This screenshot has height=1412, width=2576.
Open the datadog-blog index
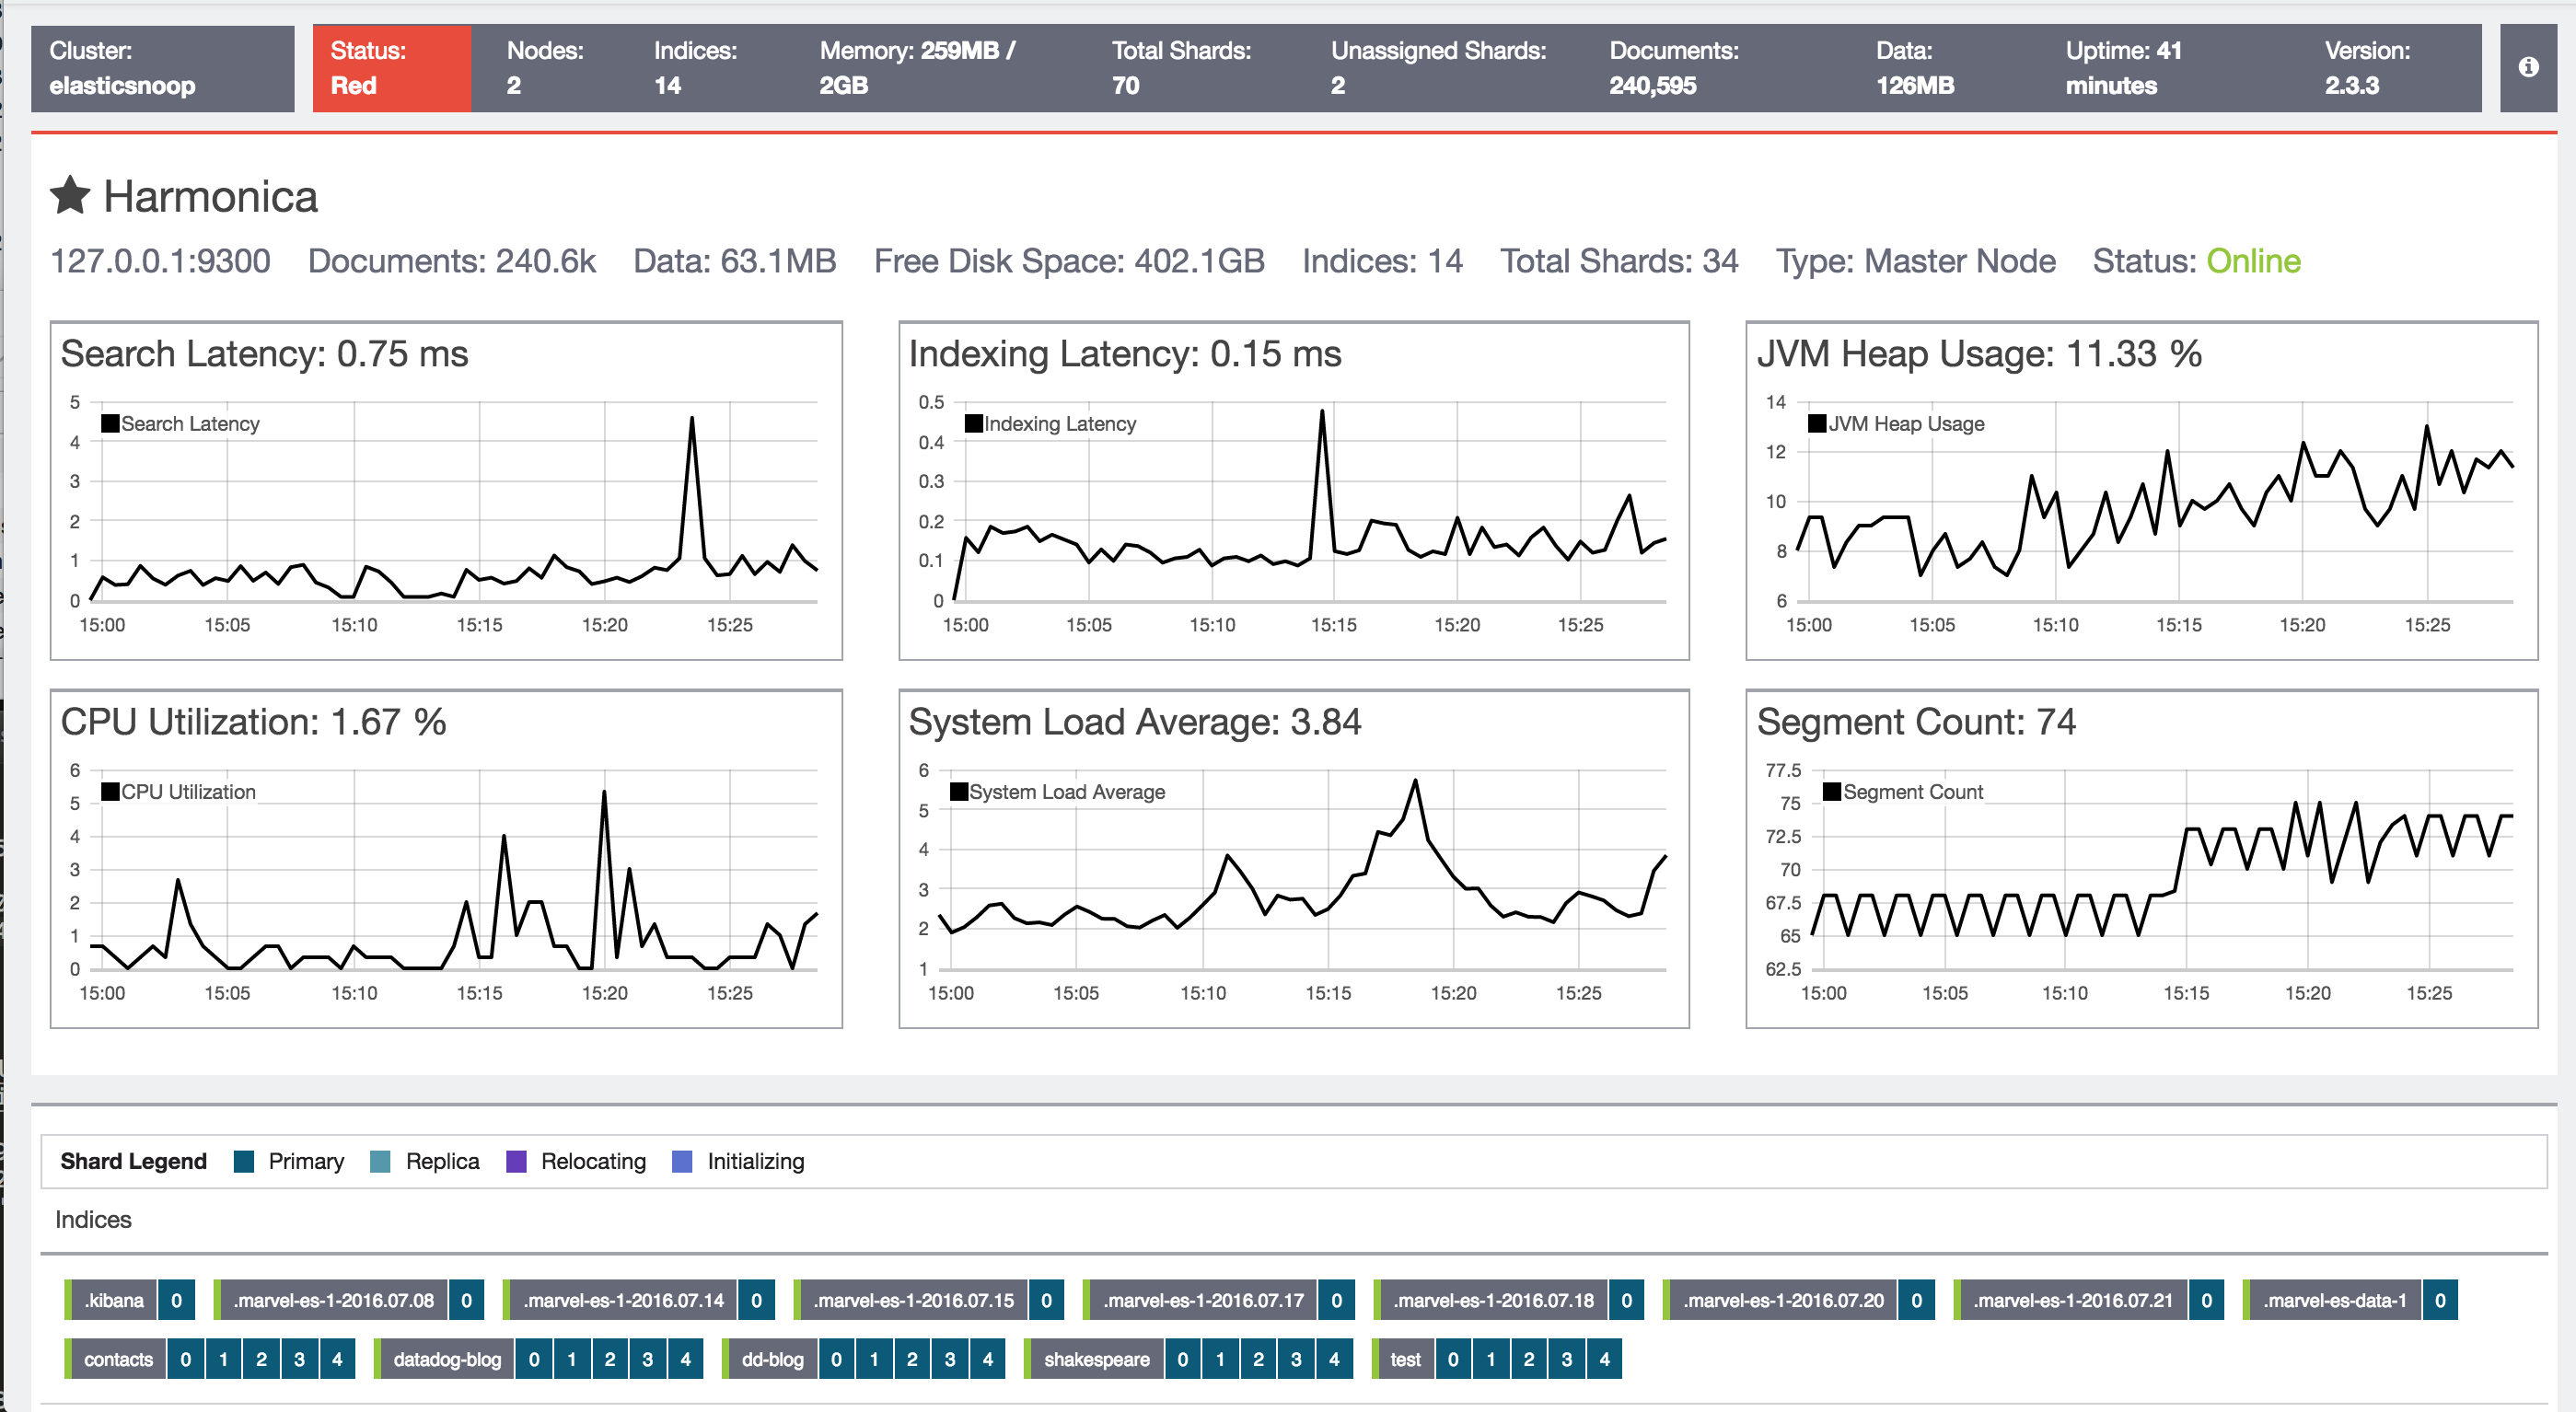tap(448, 1359)
